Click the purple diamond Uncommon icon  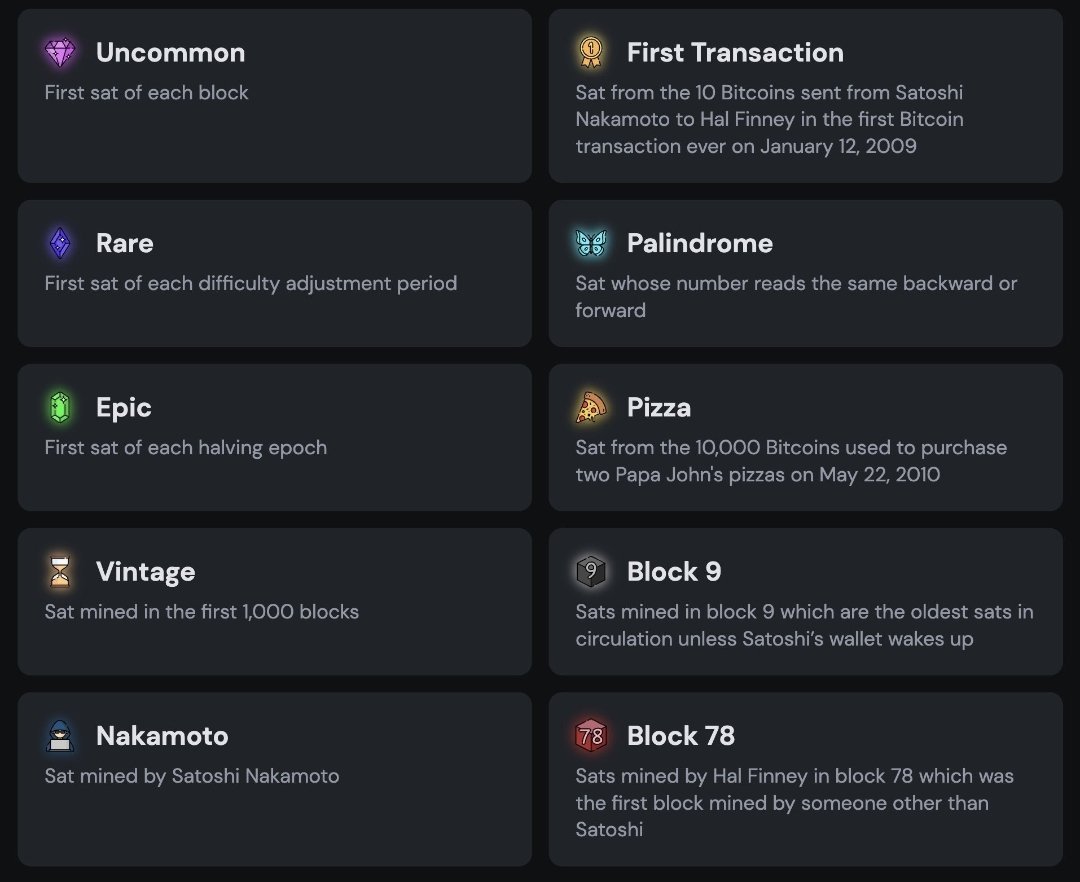(x=60, y=52)
